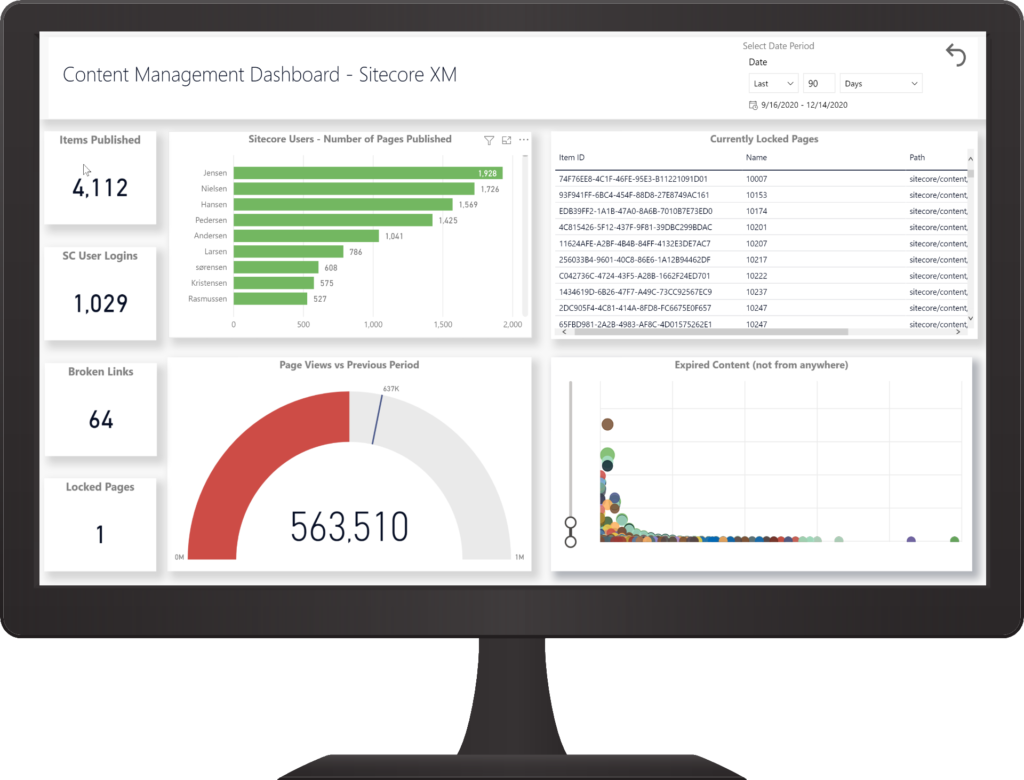The image size is (1024, 780).
Task: Select the Nielsen bar in the chart
Action: tap(354, 189)
